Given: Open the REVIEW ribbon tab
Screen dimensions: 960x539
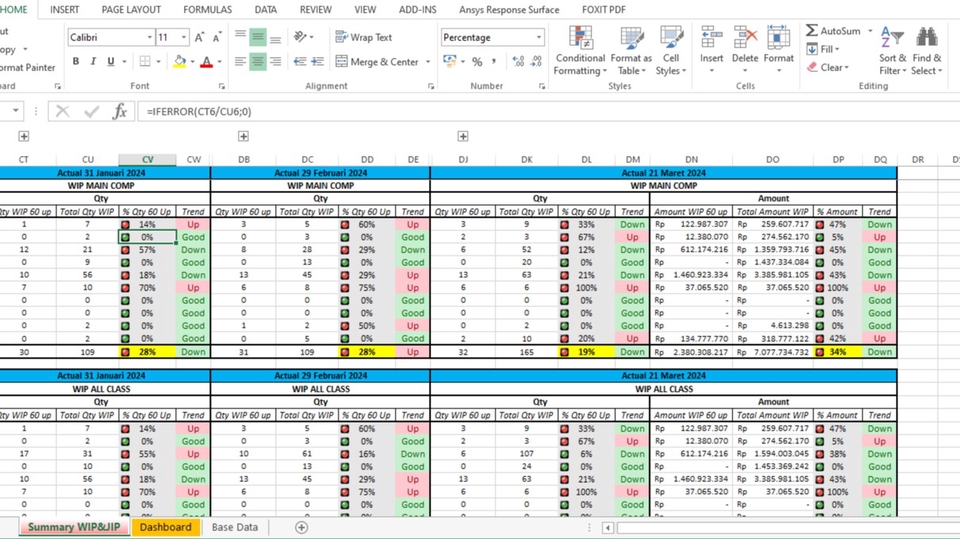Looking at the screenshot, I should (x=315, y=10).
